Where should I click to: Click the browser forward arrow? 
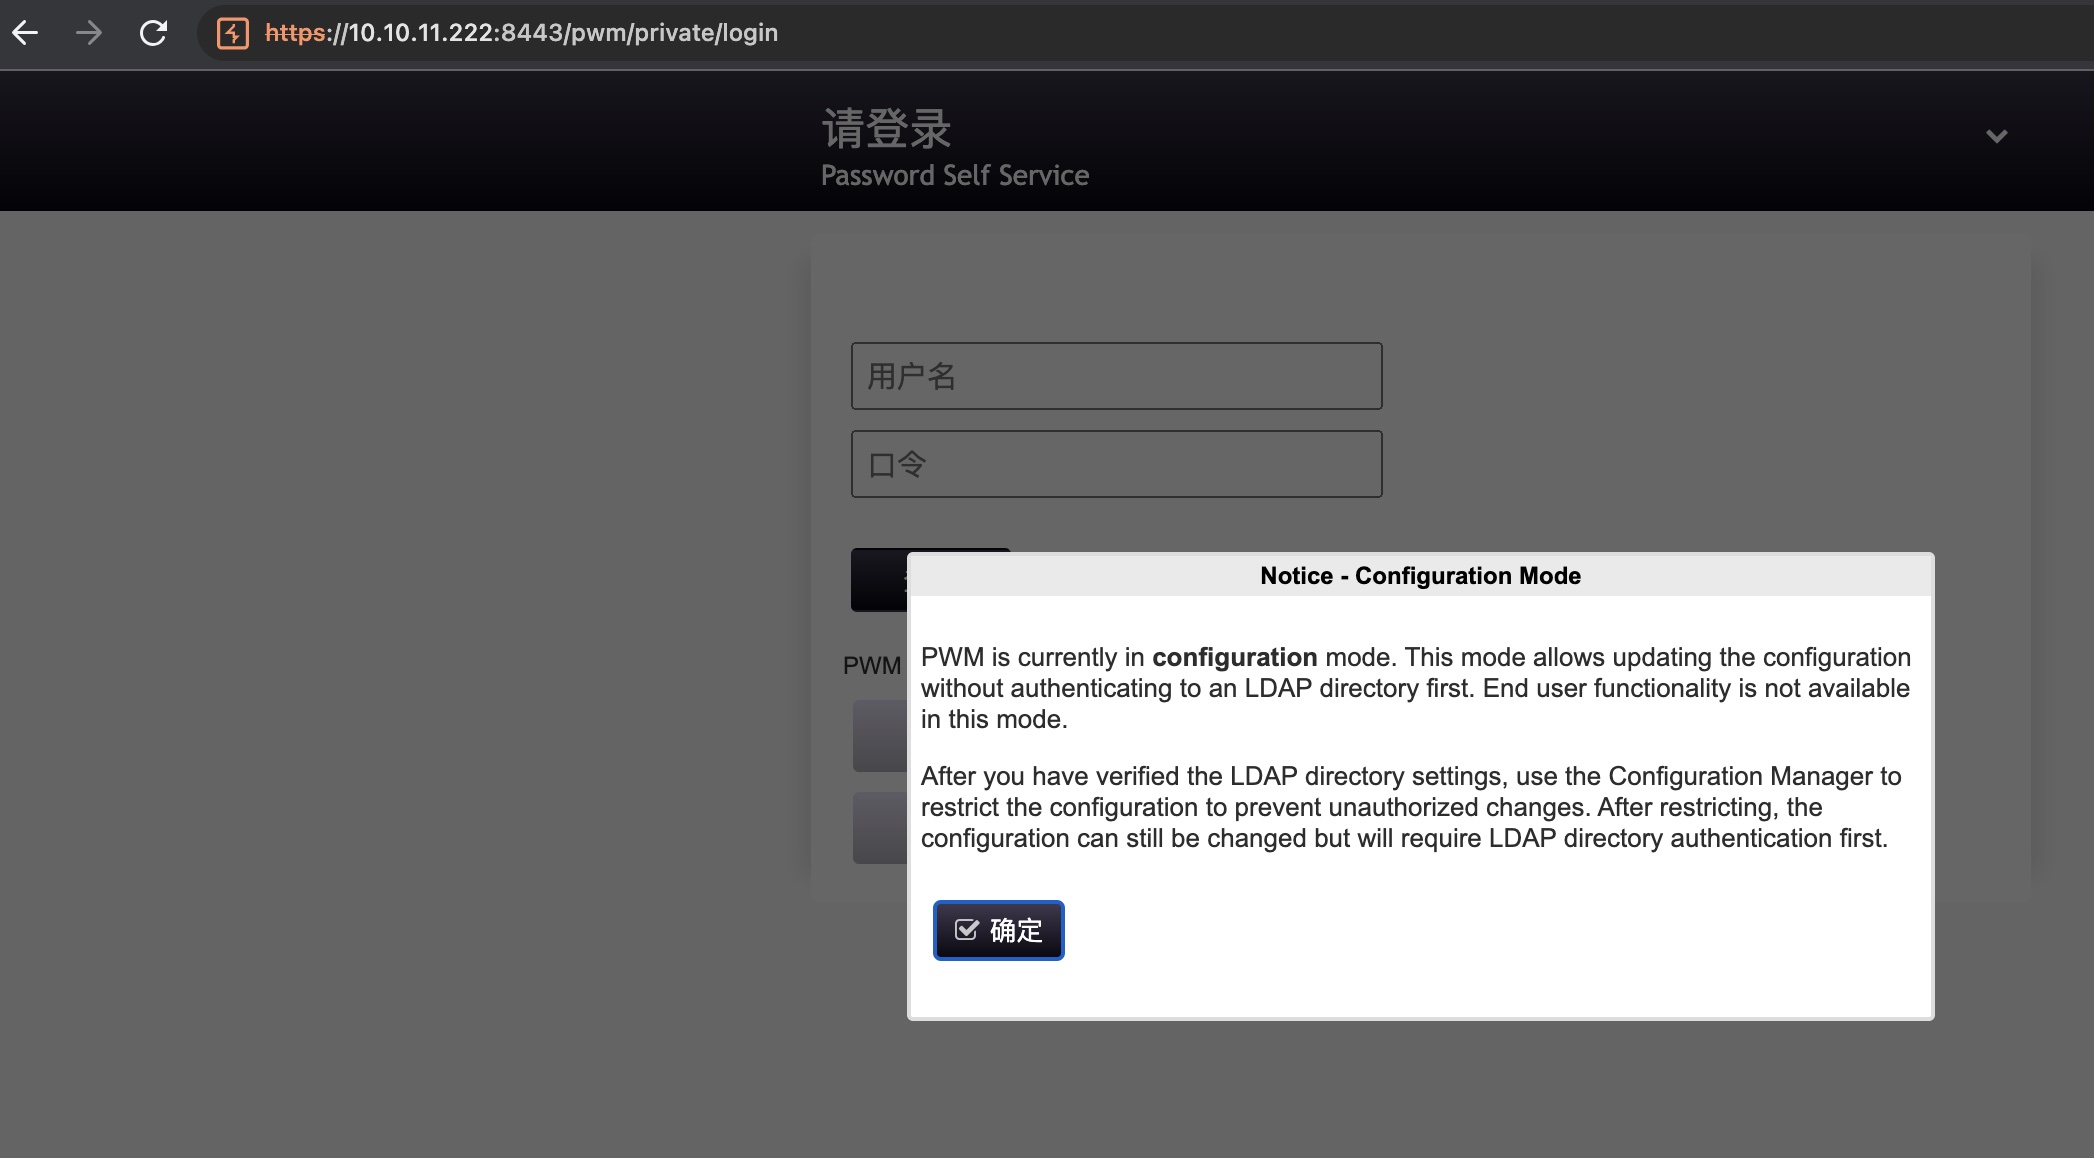89,33
